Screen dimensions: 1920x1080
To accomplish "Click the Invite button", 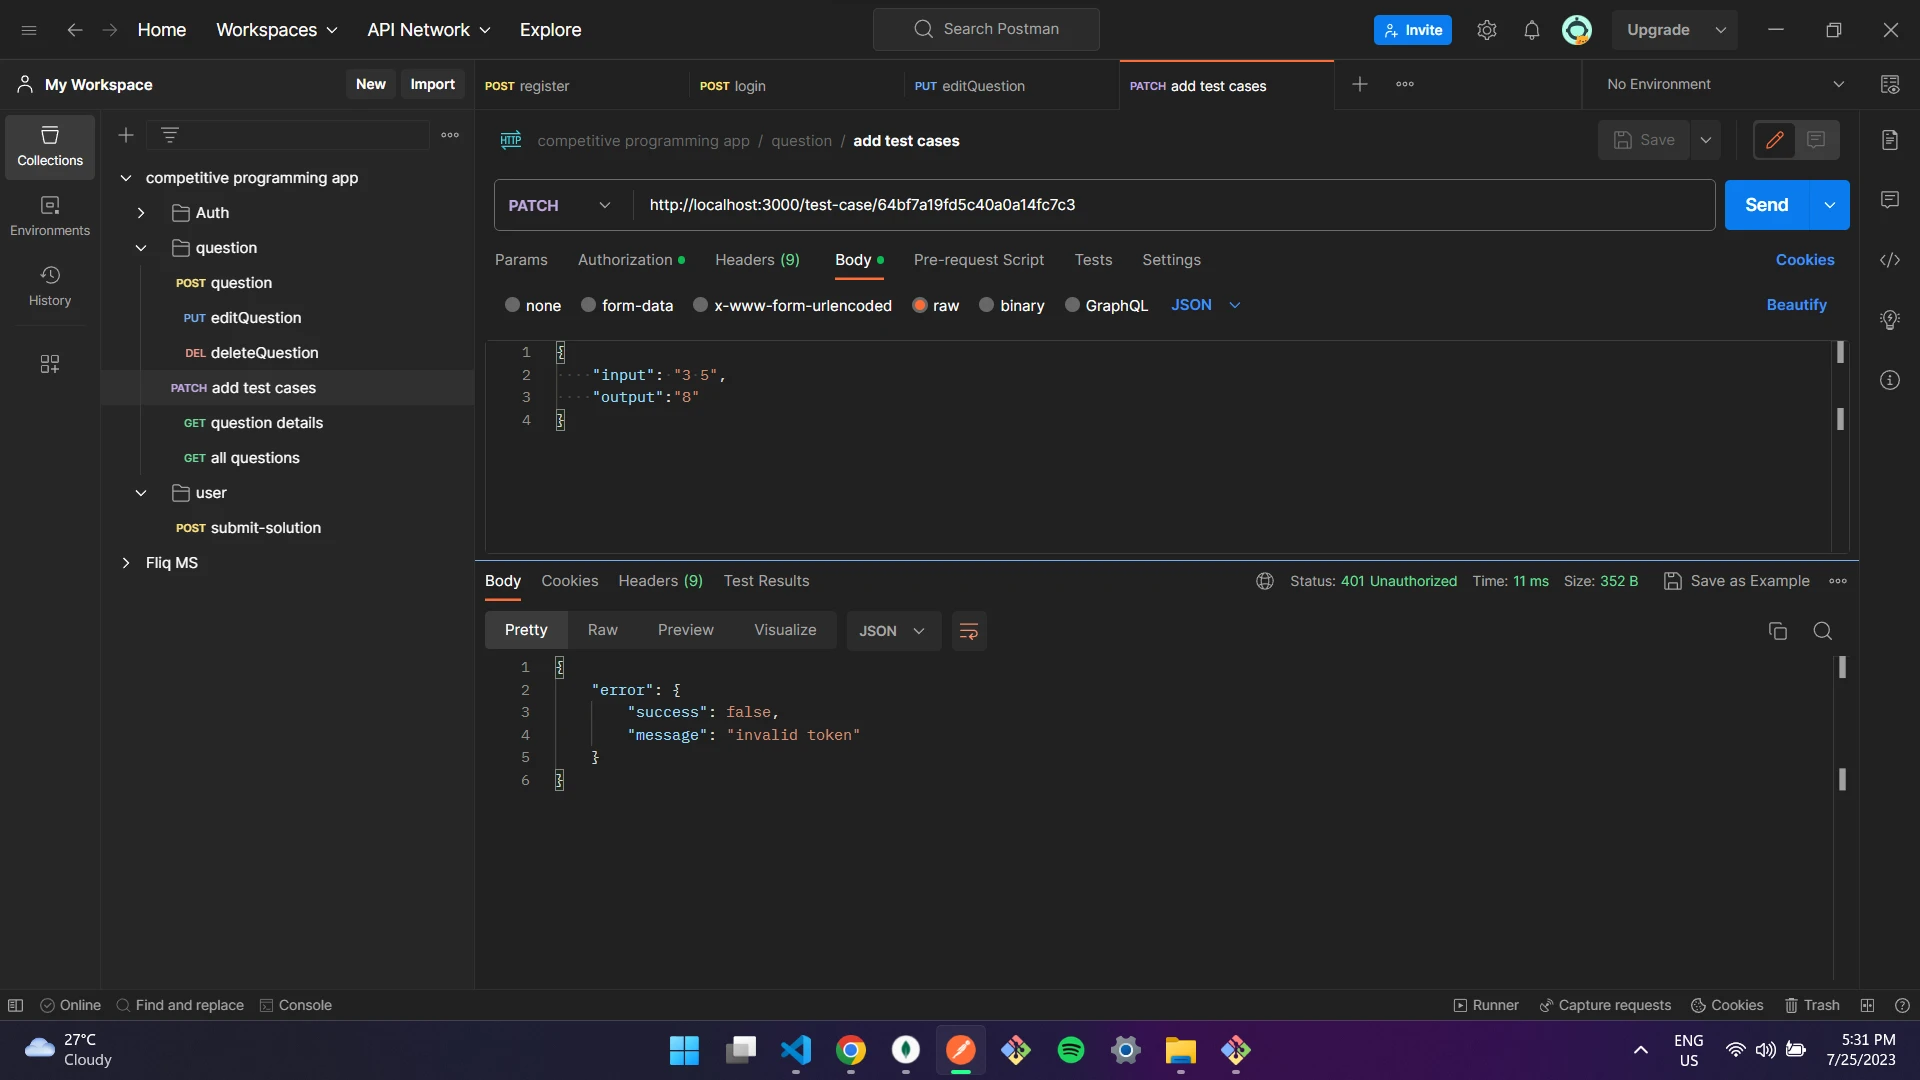I will pos(1413,30).
